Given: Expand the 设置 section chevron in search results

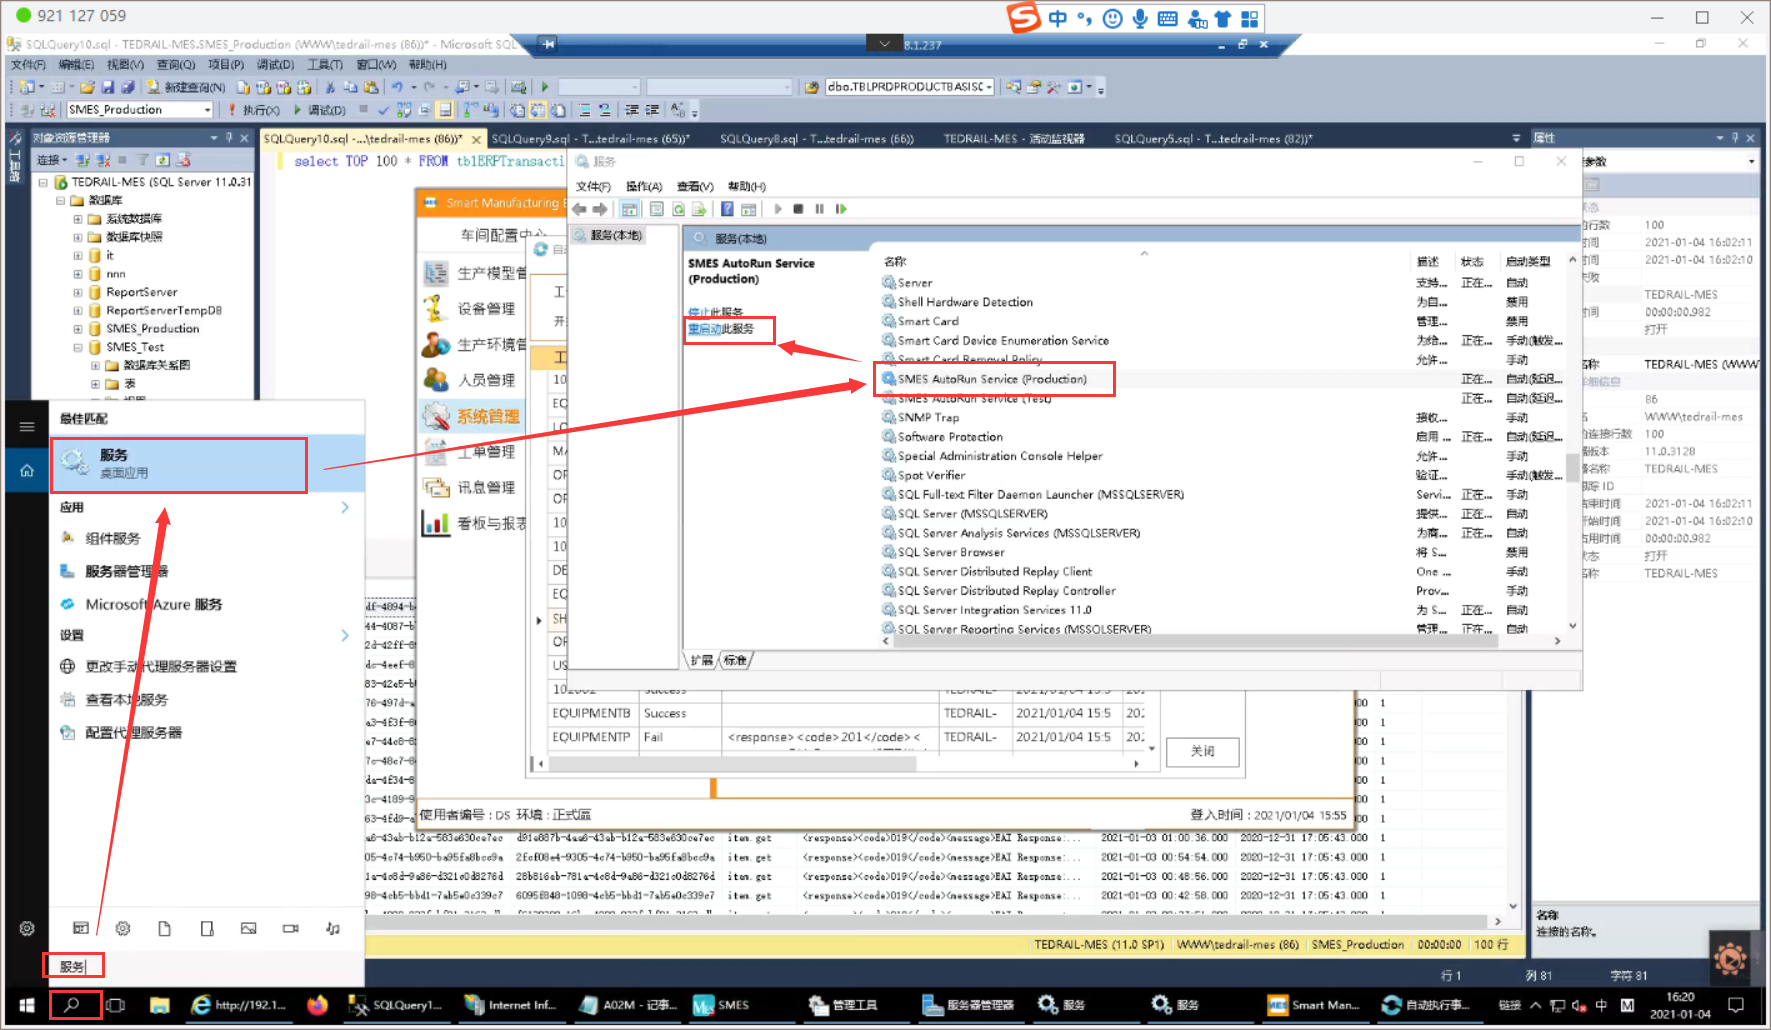Looking at the screenshot, I should click(345, 635).
